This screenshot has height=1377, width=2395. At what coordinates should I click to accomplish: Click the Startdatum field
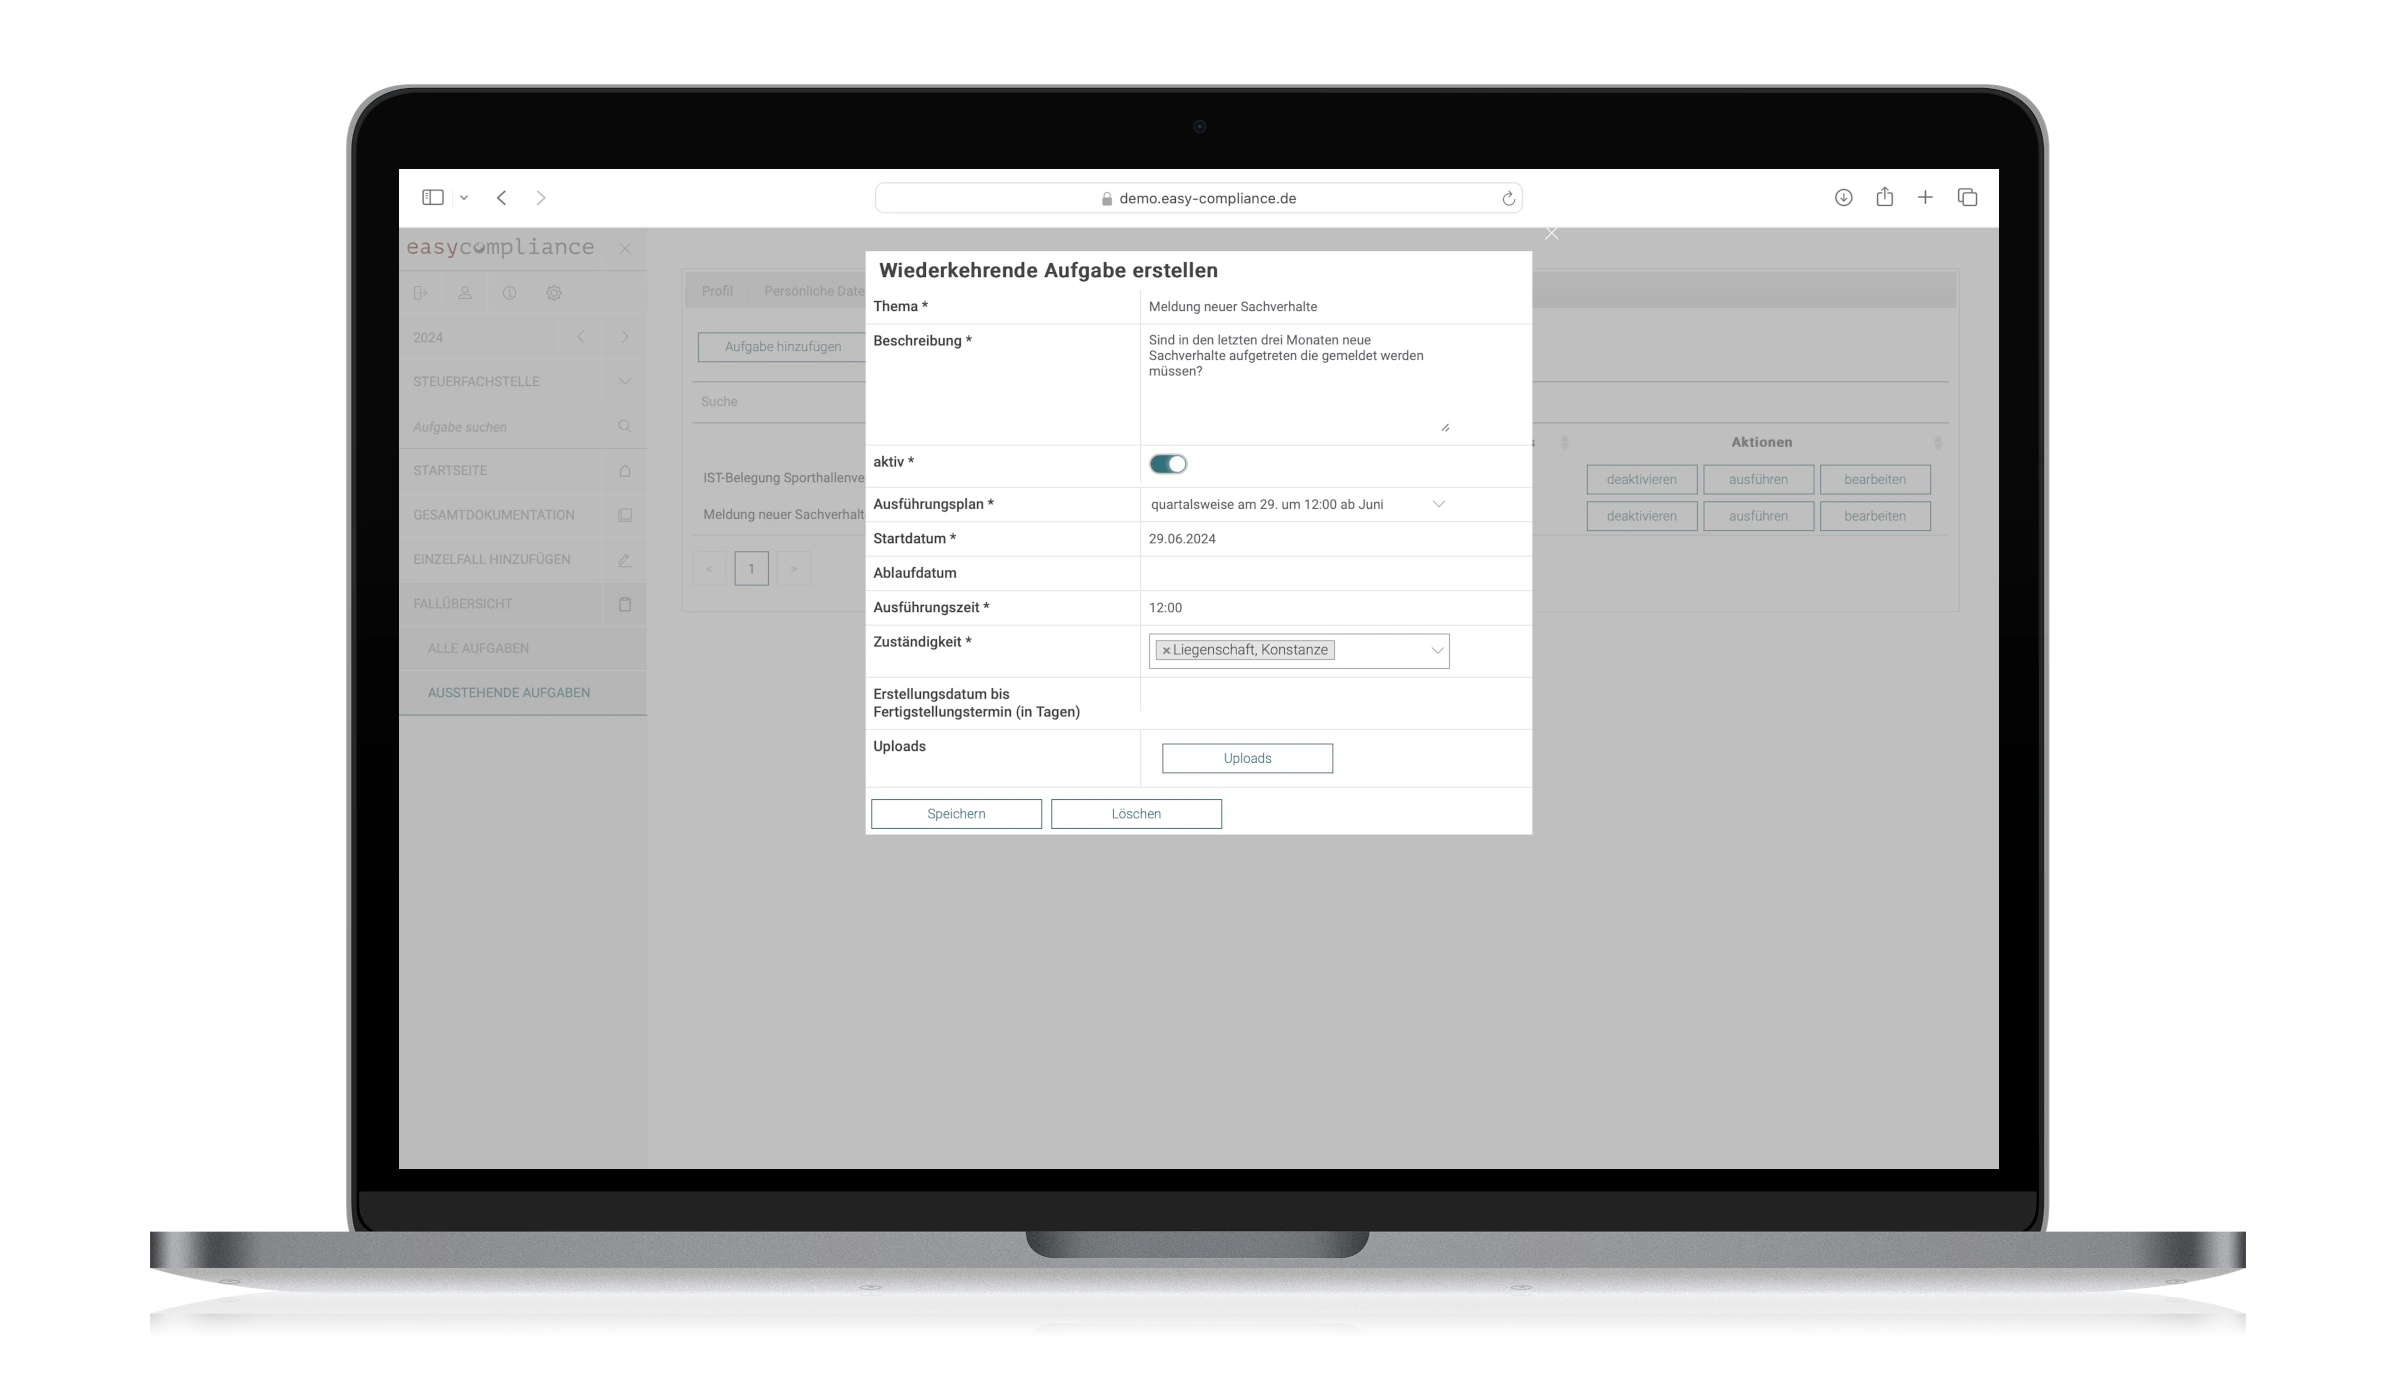pyautogui.click(x=1296, y=538)
